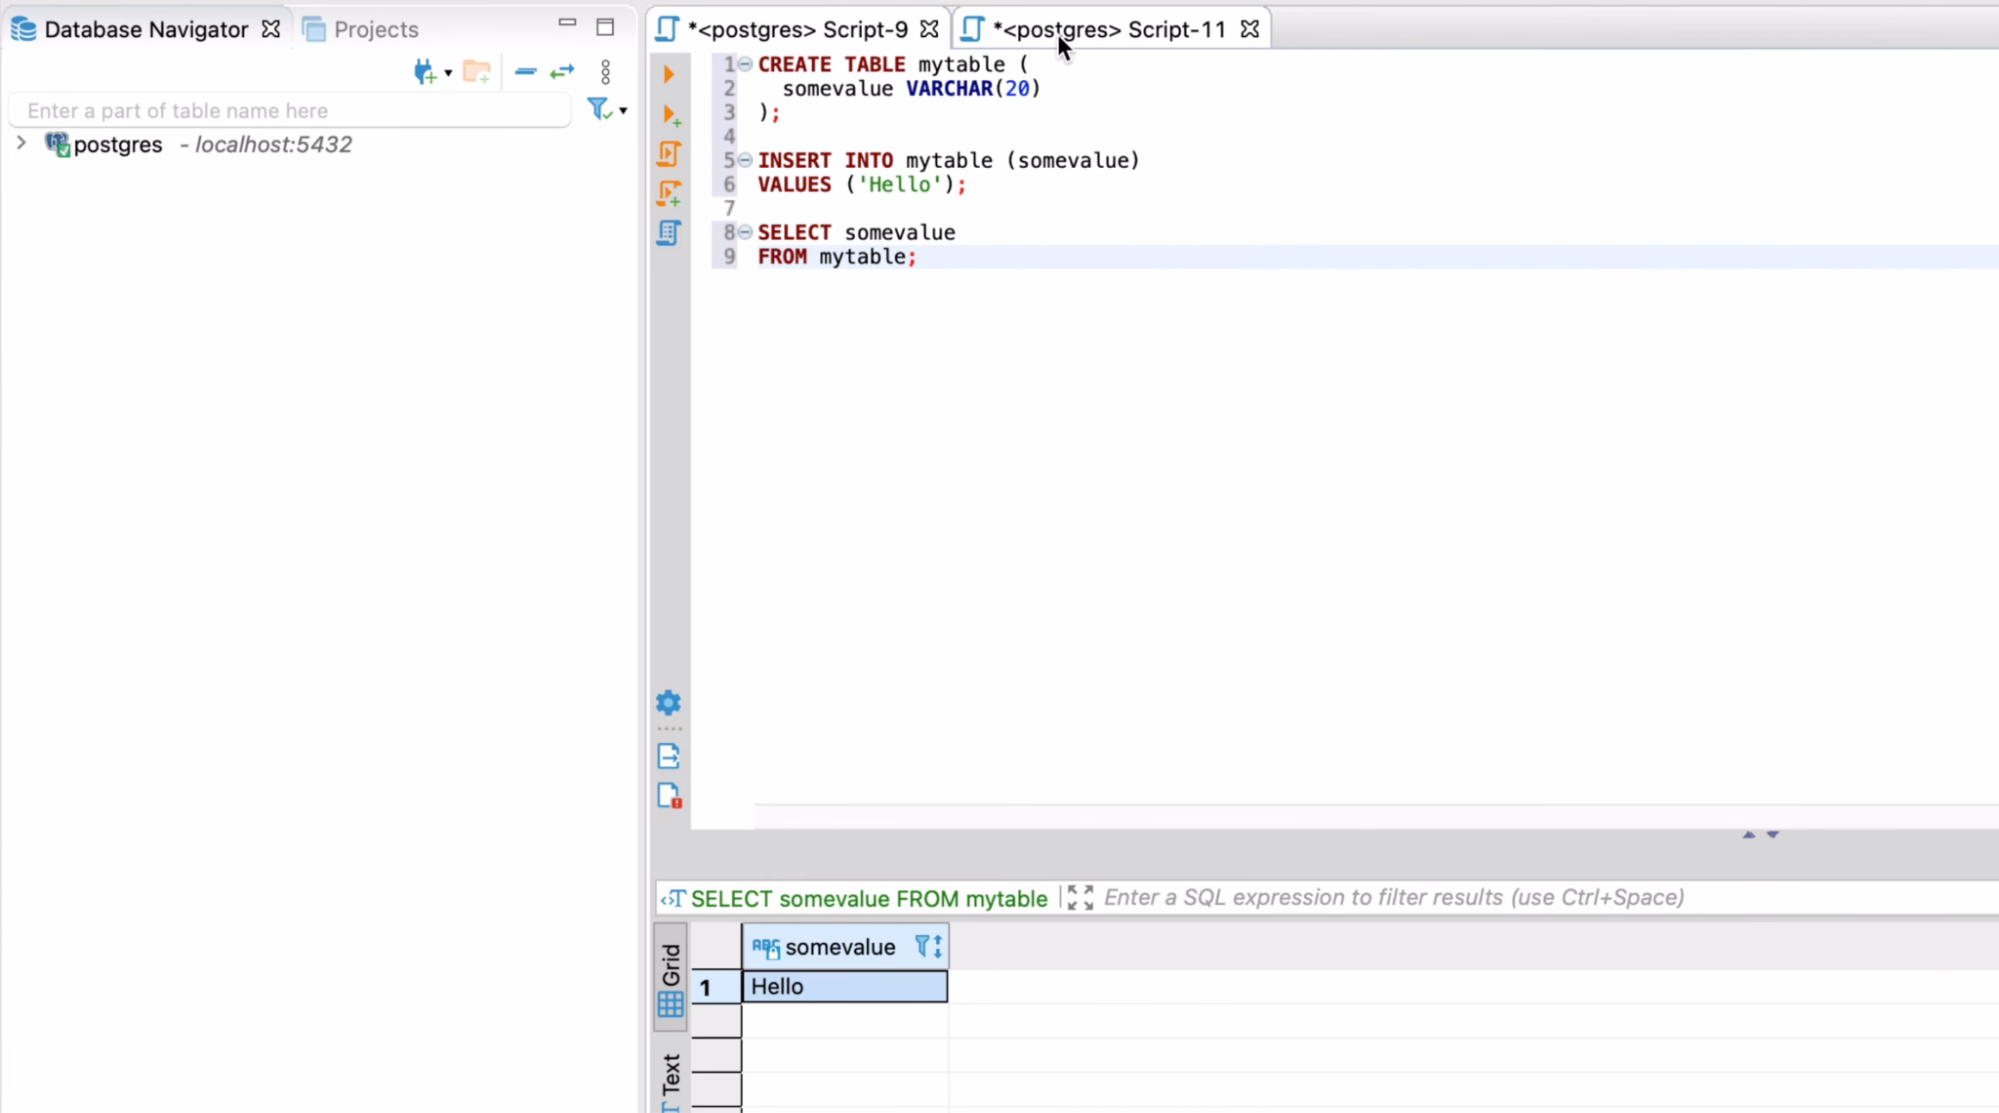The image size is (1999, 1113).
Task: Open the navigator filter settings dropdown
Action: 622,111
